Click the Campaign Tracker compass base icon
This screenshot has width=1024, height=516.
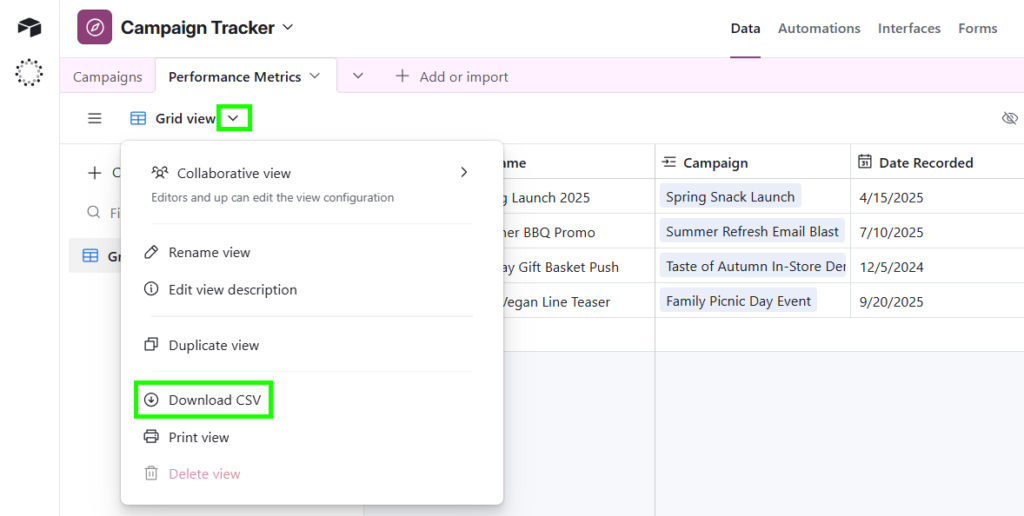pos(95,28)
